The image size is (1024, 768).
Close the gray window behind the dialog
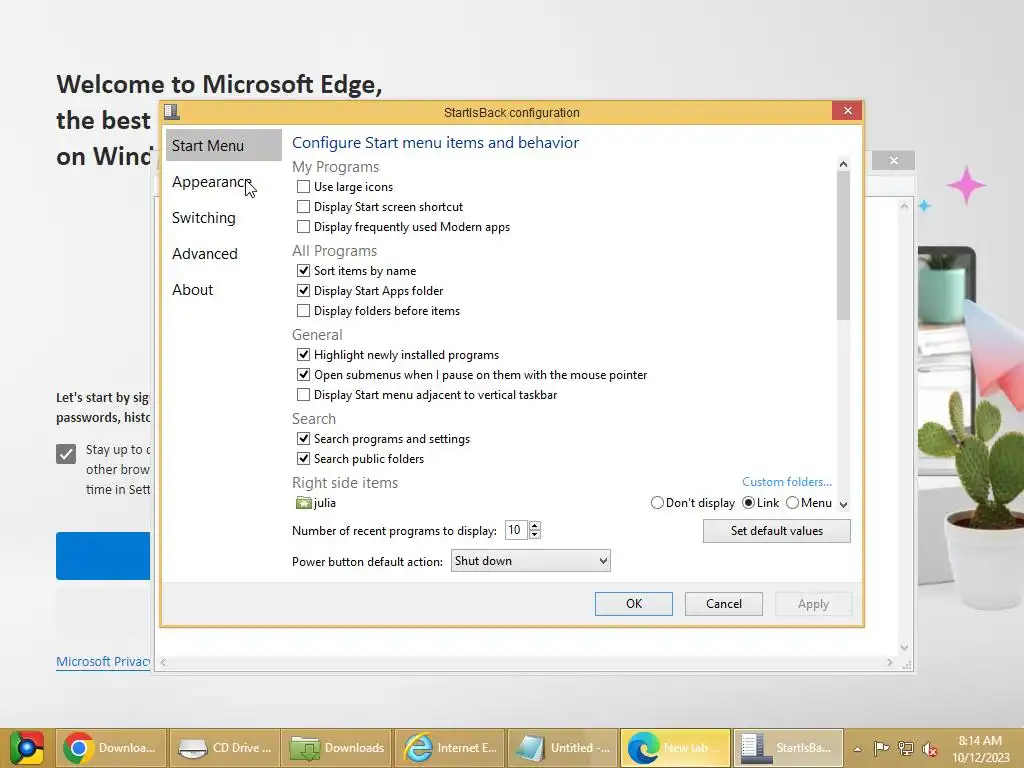tap(893, 161)
